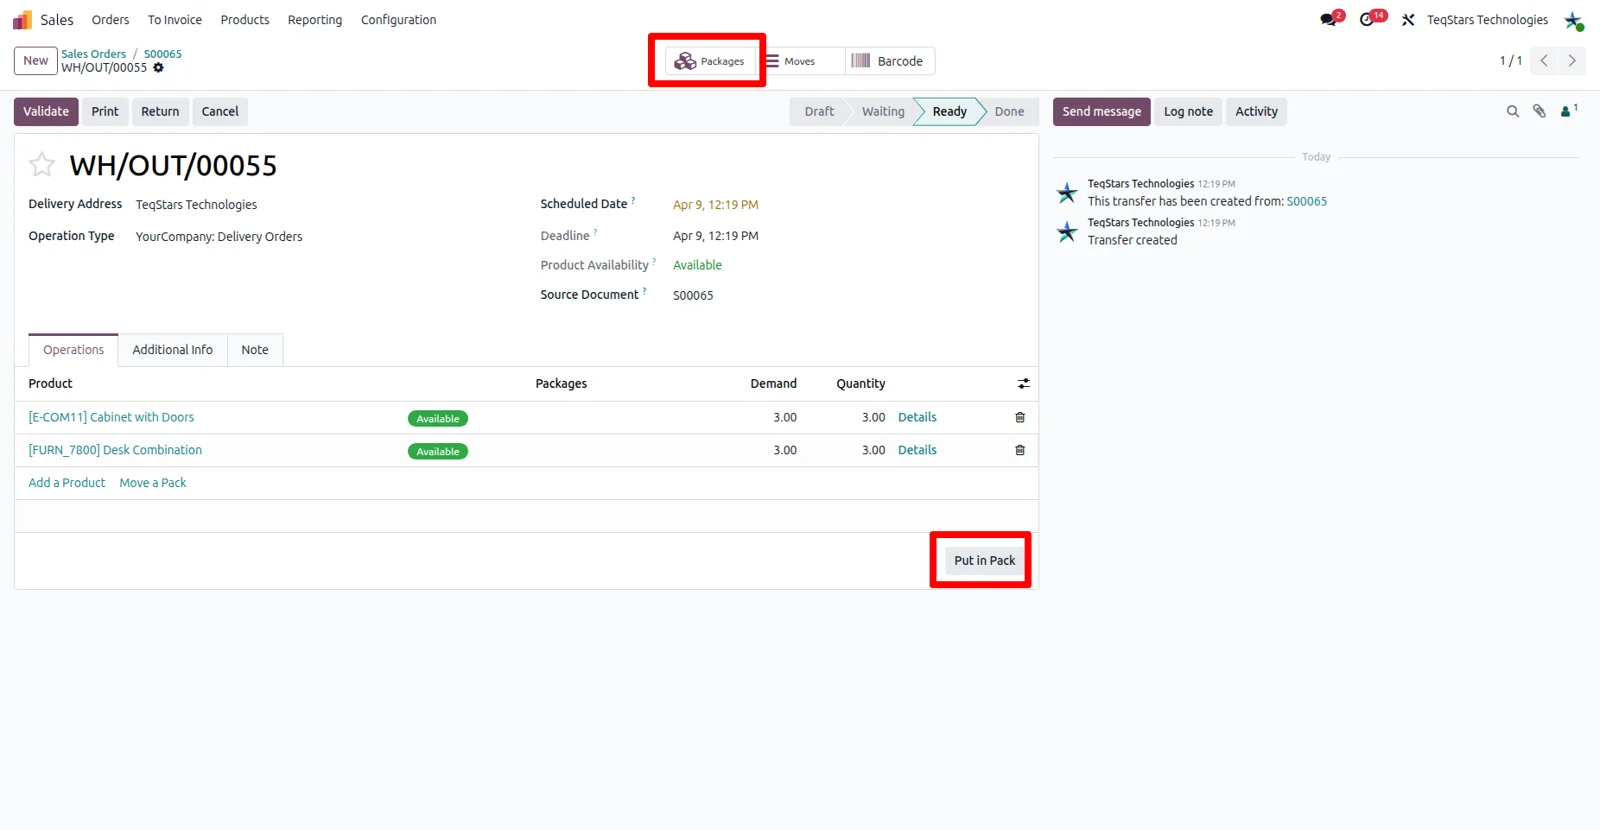The image size is (1600, 830).
Task: Search chatter messages
Action: point(1513,112)
